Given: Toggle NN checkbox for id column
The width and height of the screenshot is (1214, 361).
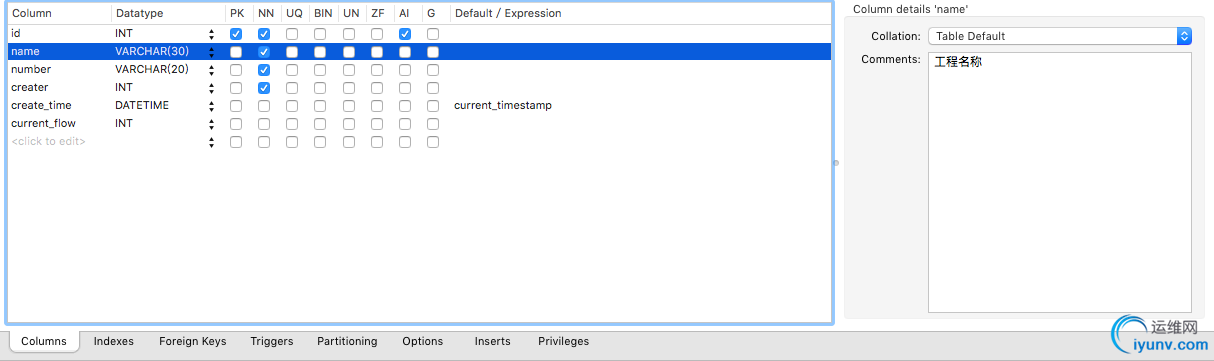Looking at the screenshot, I should click(264, 34).
